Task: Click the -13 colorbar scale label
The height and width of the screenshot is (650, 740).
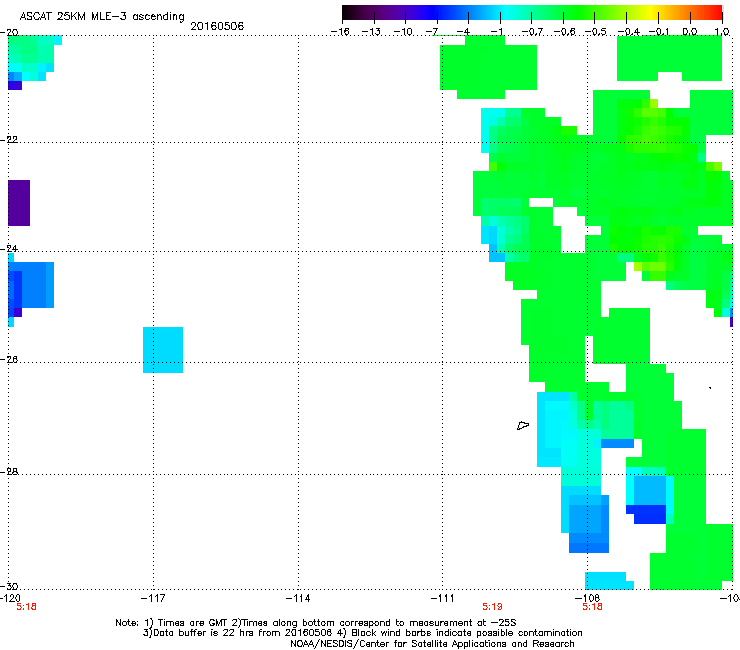Action: click(x=371, y=32)
